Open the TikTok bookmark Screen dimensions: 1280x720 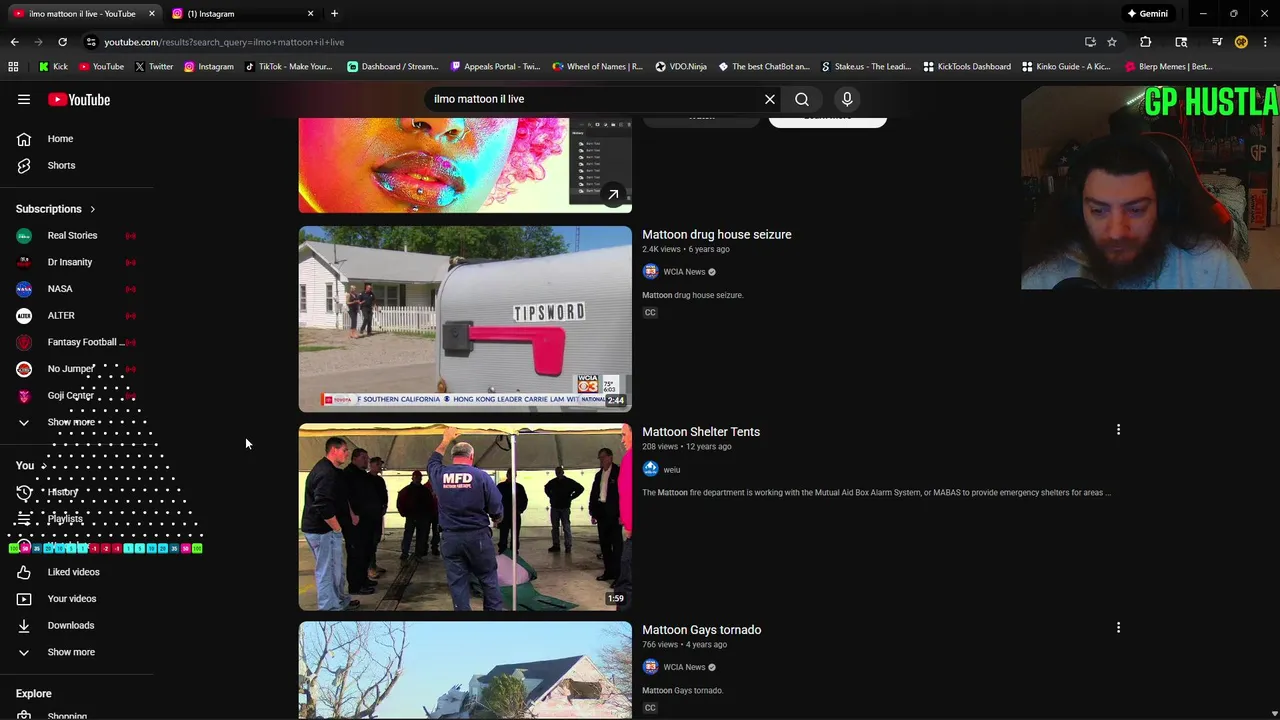click(288, 67)
